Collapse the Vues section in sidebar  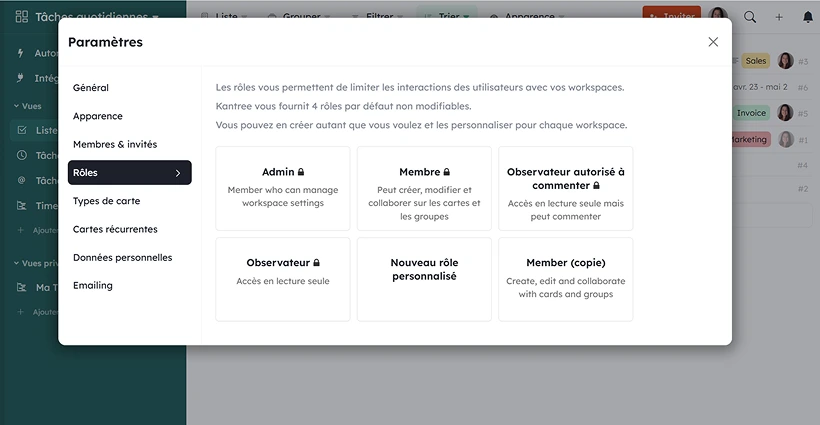tap(16, 105)
